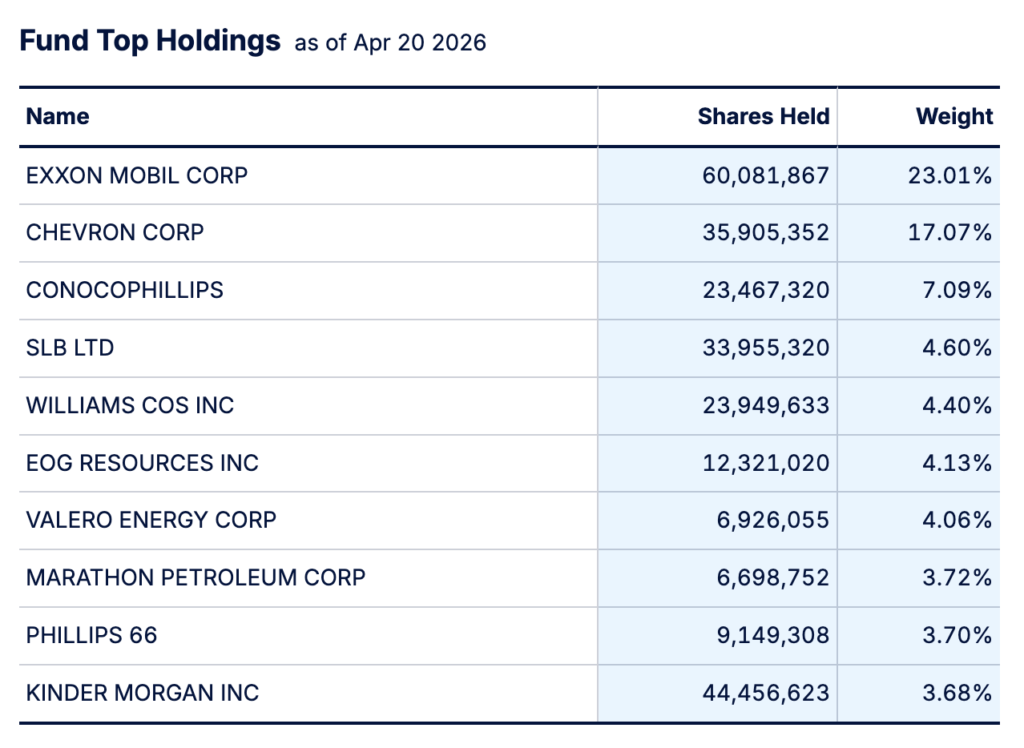Click the PHILLIPS 66 holding name
The image size is (1024, 748).
click(92, 635)
